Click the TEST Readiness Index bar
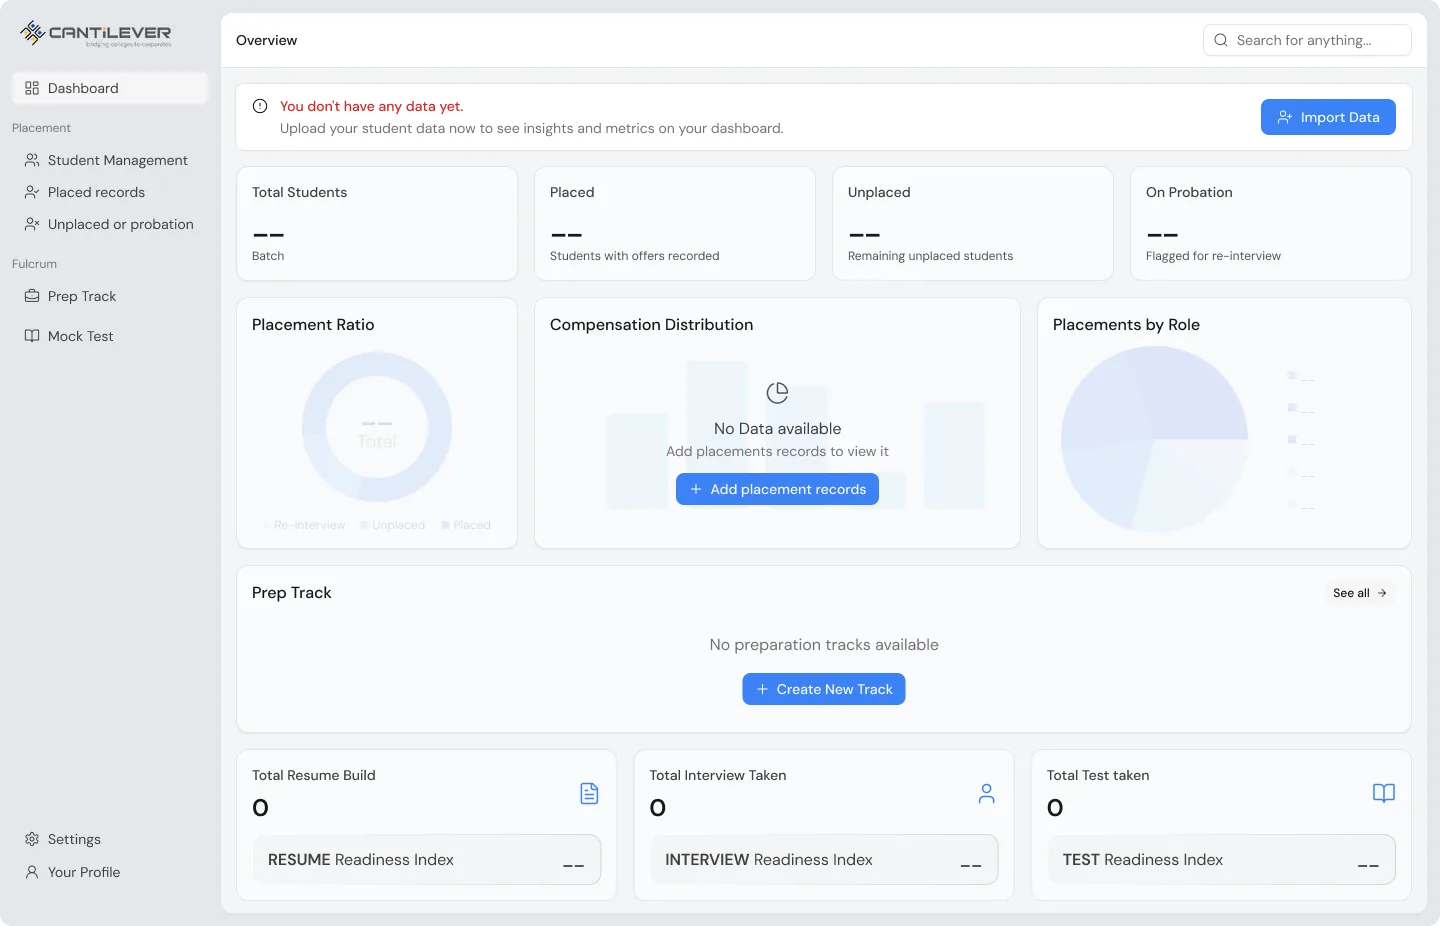Image resolution: width=1440 pixels, height=926 pixels. click(x=1221, y=860)
